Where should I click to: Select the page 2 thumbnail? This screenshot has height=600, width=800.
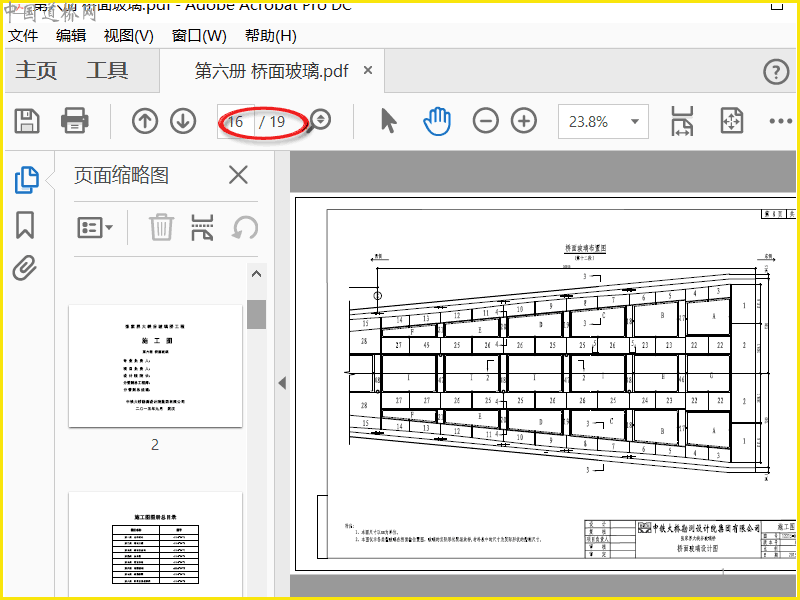pos(156,366)
